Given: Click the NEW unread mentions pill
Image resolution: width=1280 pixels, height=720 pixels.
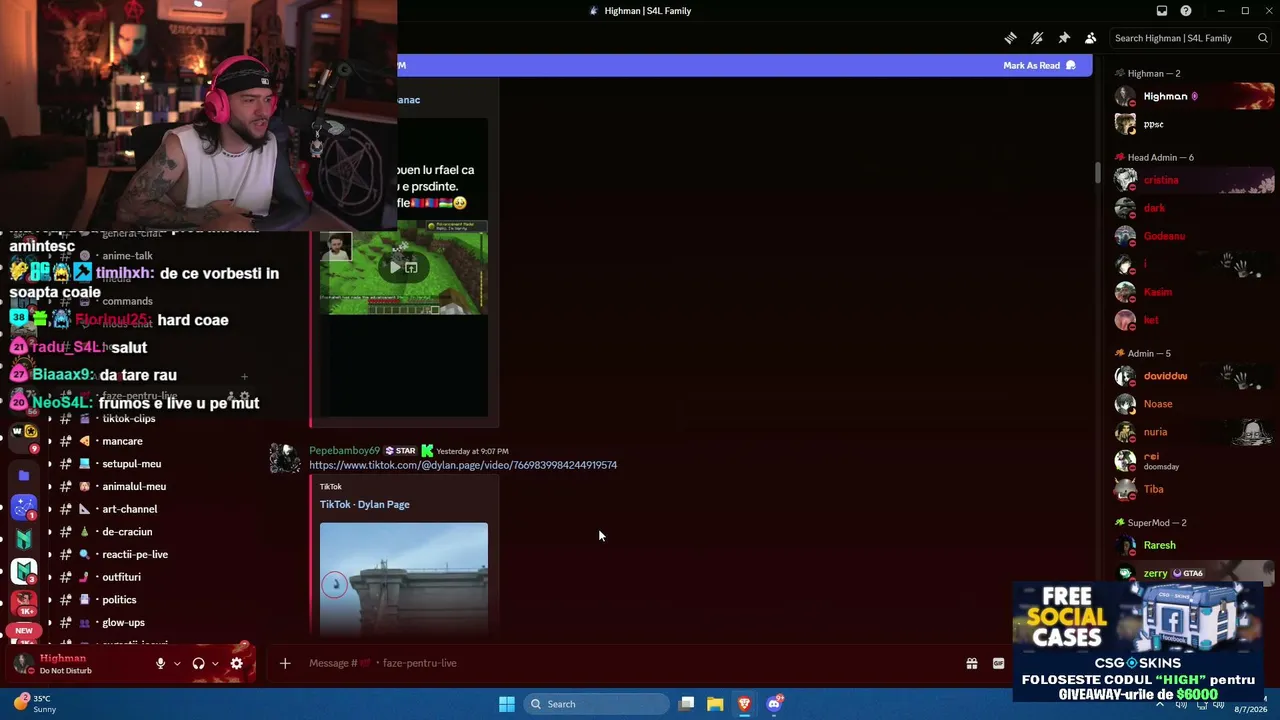Looking at the screenshot, I should (24, 631).
